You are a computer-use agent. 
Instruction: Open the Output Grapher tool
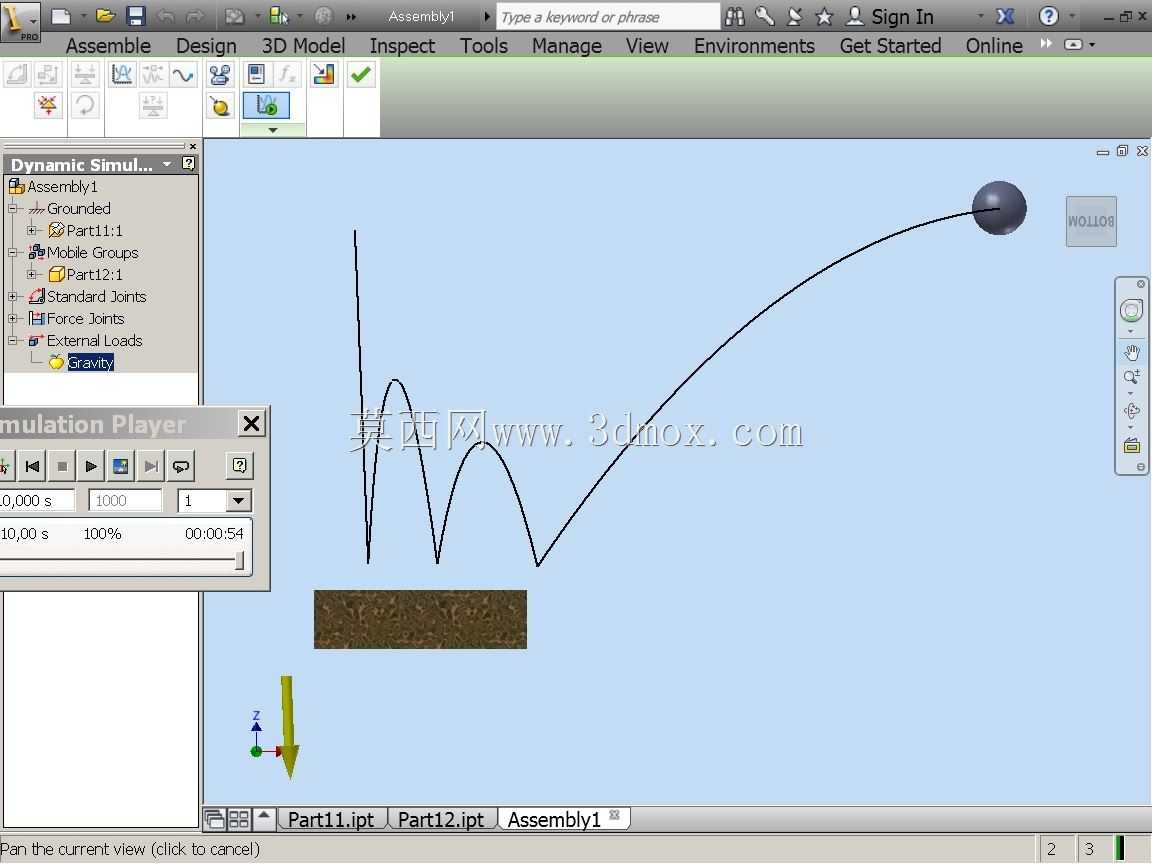121,74
